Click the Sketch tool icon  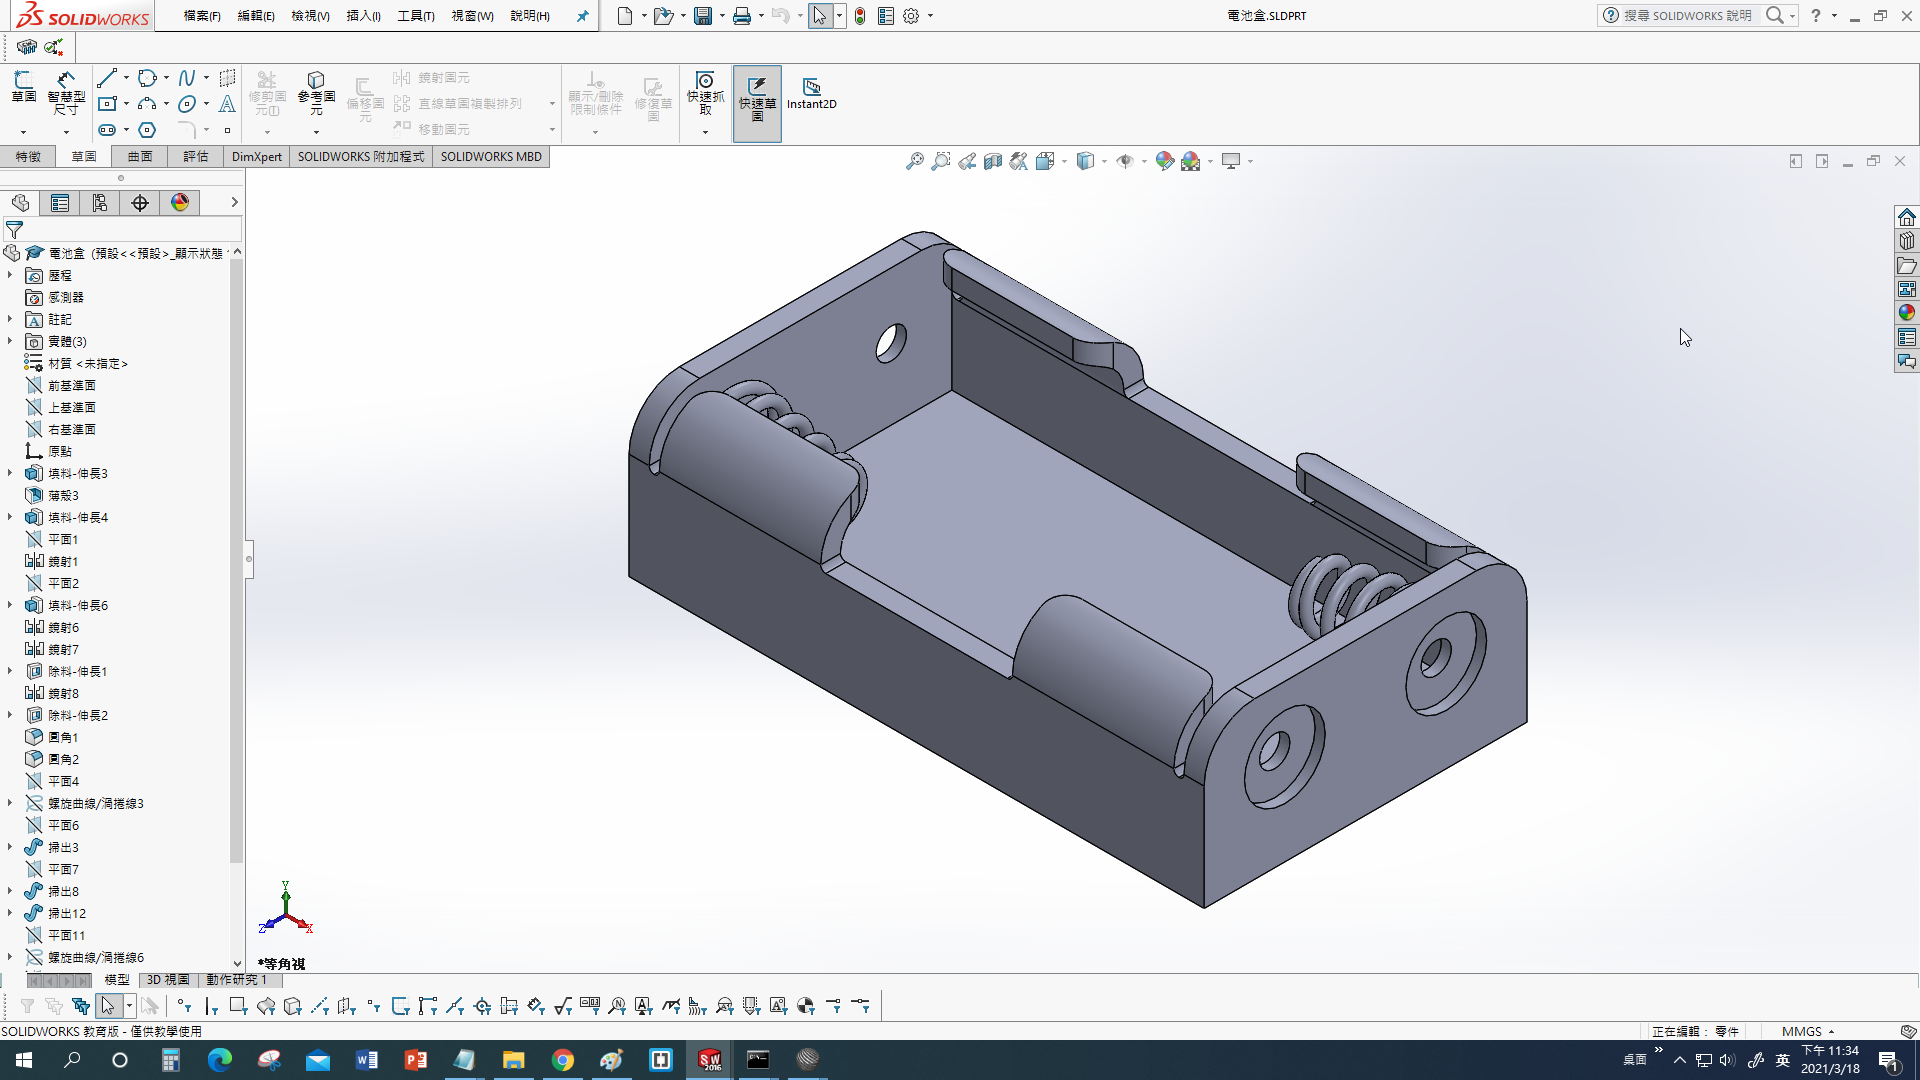click(24, 88)
